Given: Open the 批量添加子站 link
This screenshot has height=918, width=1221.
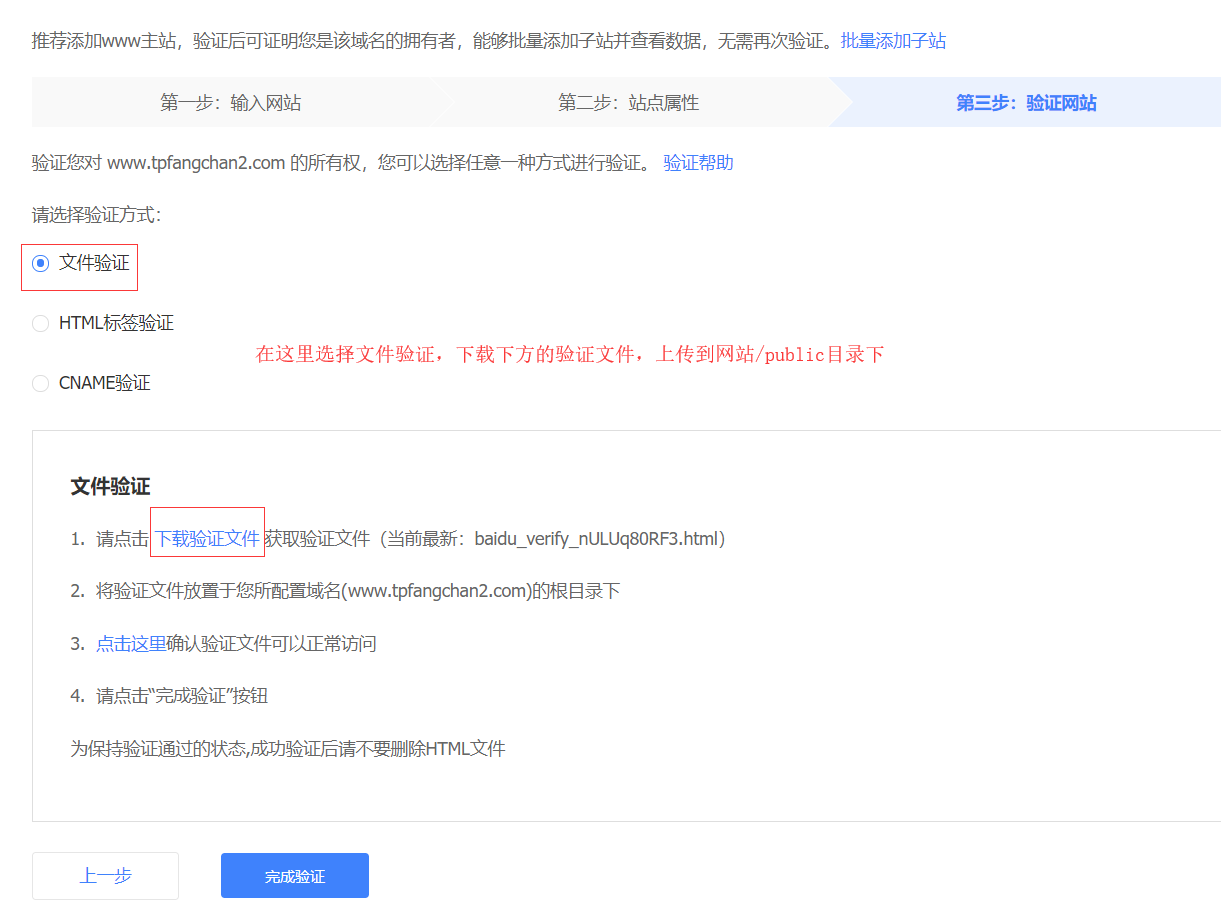Looking at the screenshot, I should [x=893, y=41].
